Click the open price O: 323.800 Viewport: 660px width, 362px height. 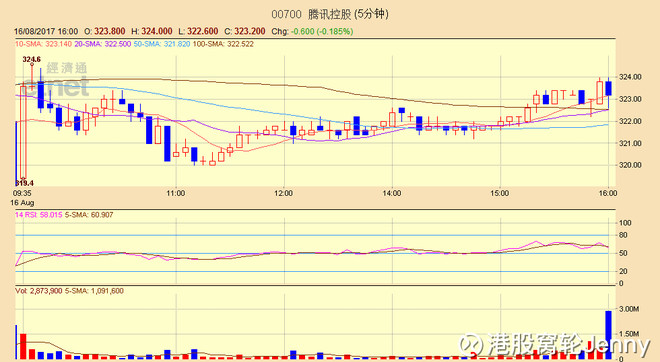click(105, 32)
